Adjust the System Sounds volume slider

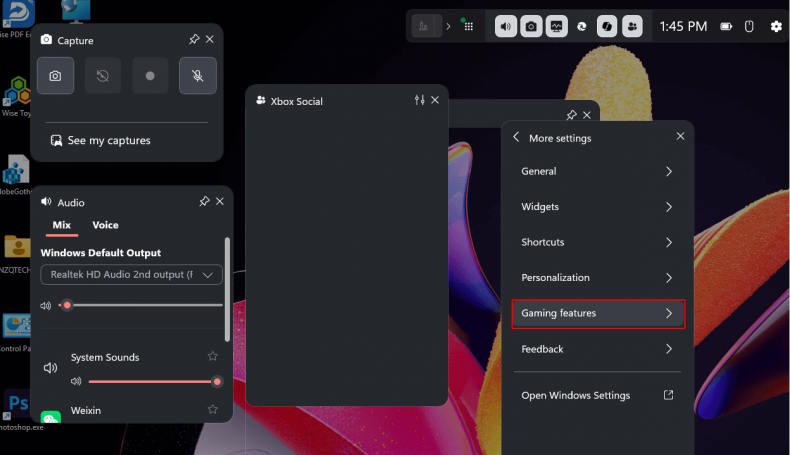tap(154, 381)
